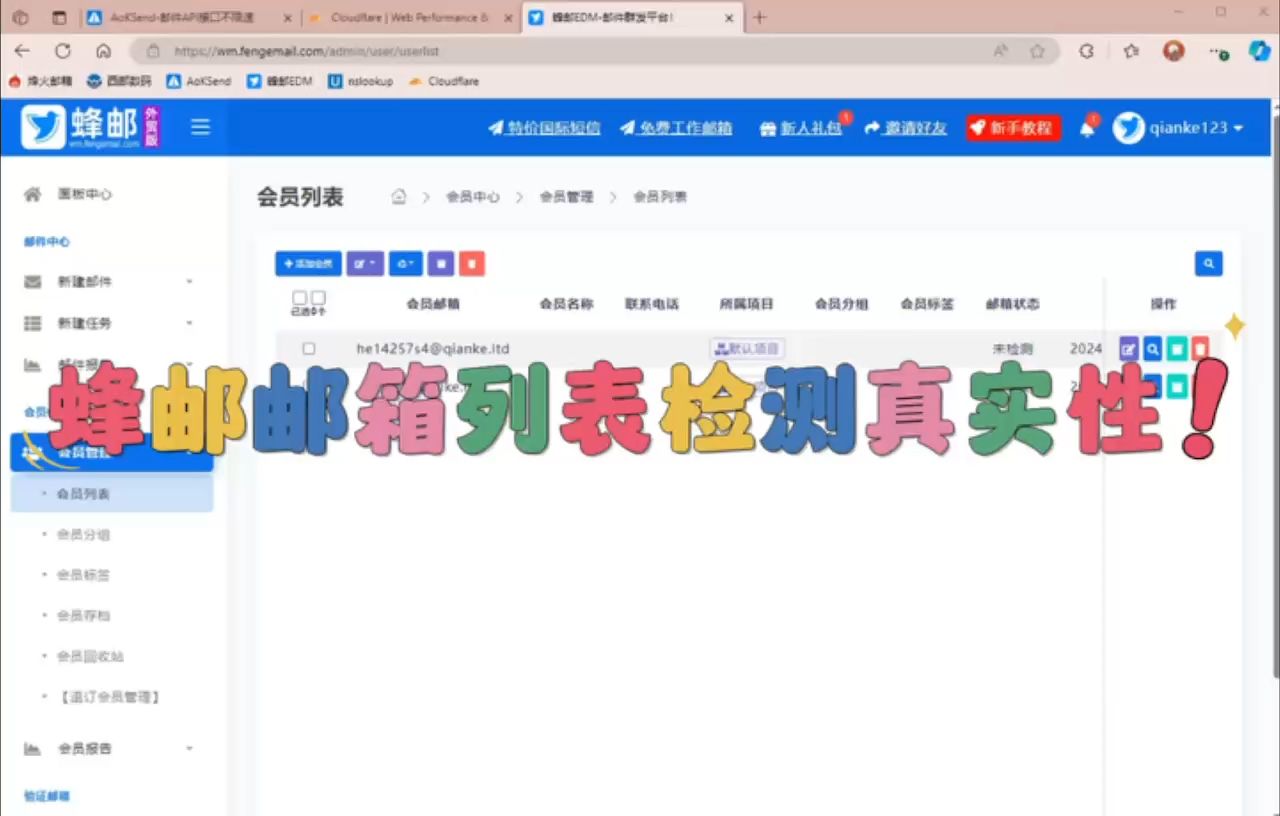Open the qianke123 account dropdown

tap(1179, 128)
